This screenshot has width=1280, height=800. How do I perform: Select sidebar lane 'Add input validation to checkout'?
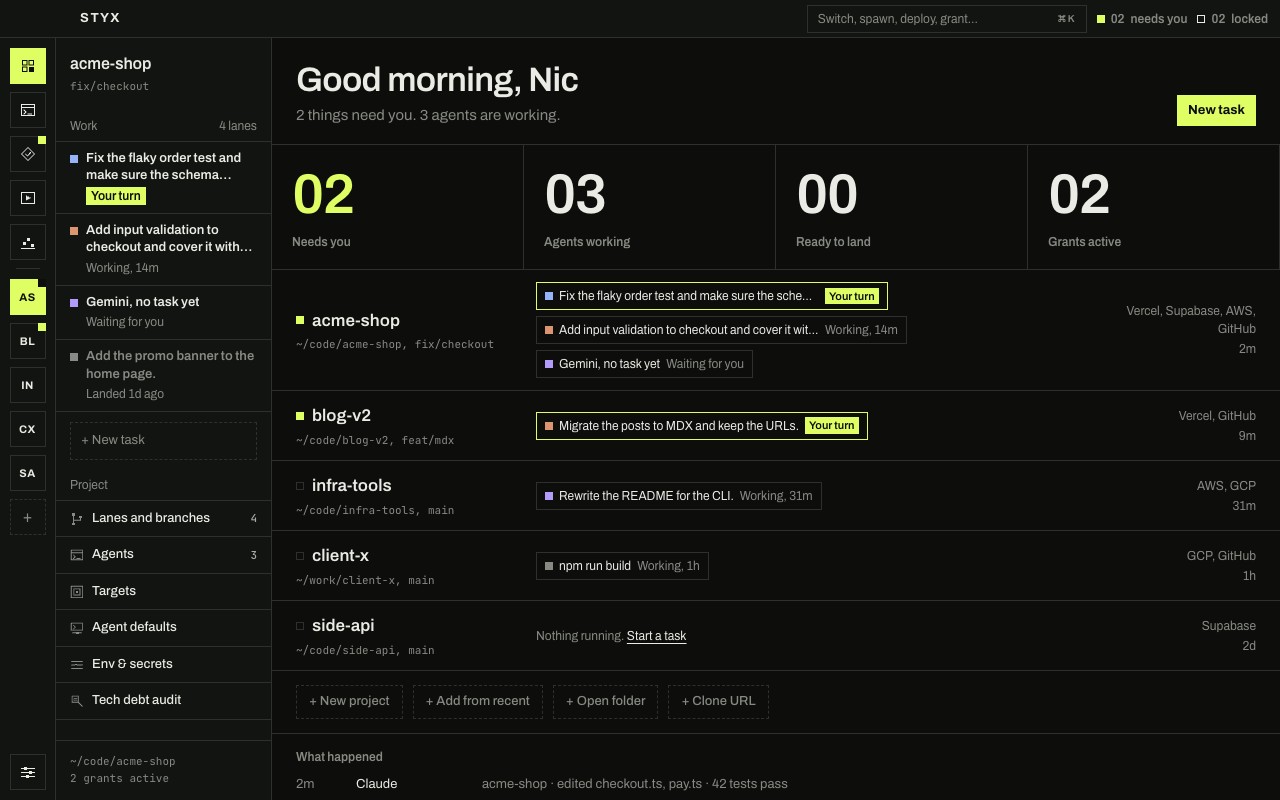pos(164,249)
